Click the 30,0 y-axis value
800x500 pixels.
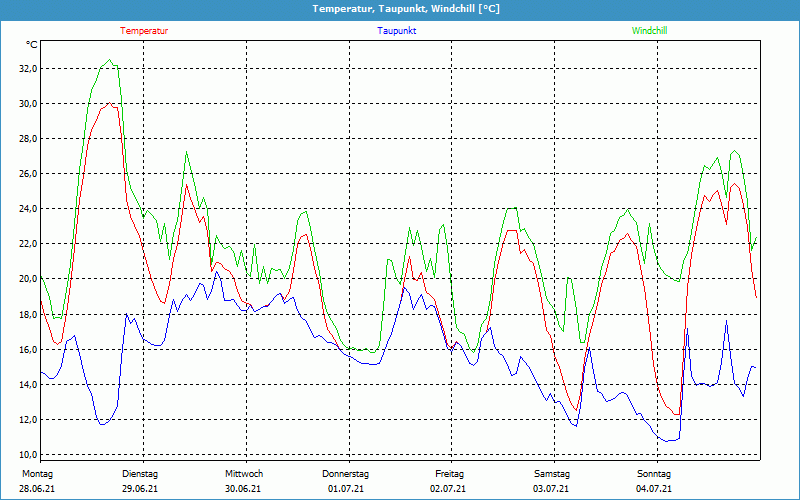coord(28,104)
